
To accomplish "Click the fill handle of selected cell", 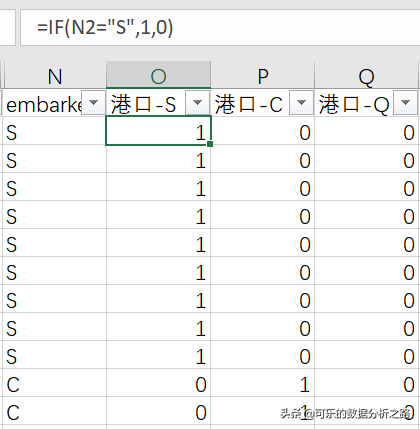I will coord(210,144).
